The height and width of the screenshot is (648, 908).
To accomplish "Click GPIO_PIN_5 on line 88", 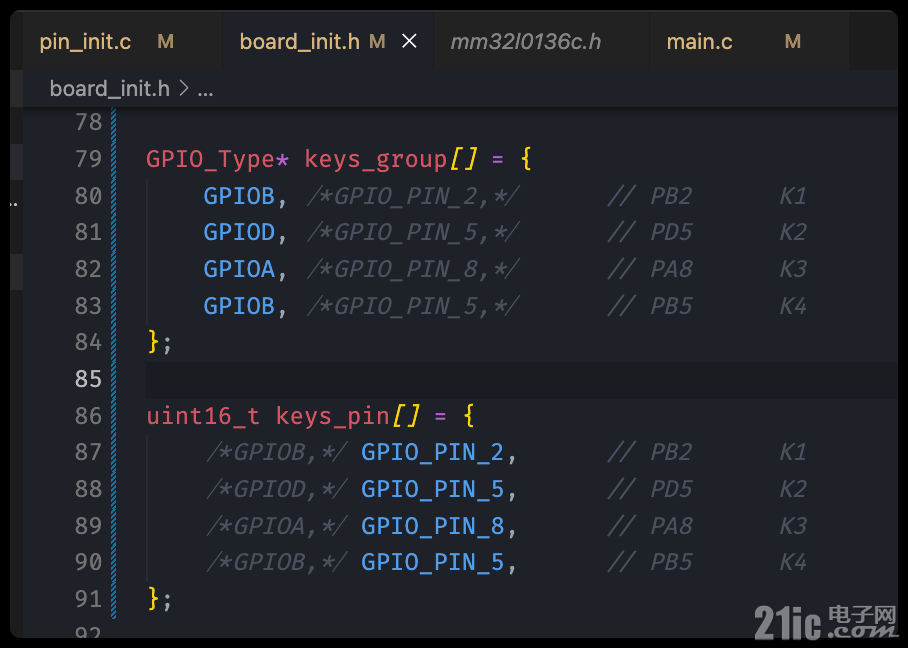I will point(433,489).
